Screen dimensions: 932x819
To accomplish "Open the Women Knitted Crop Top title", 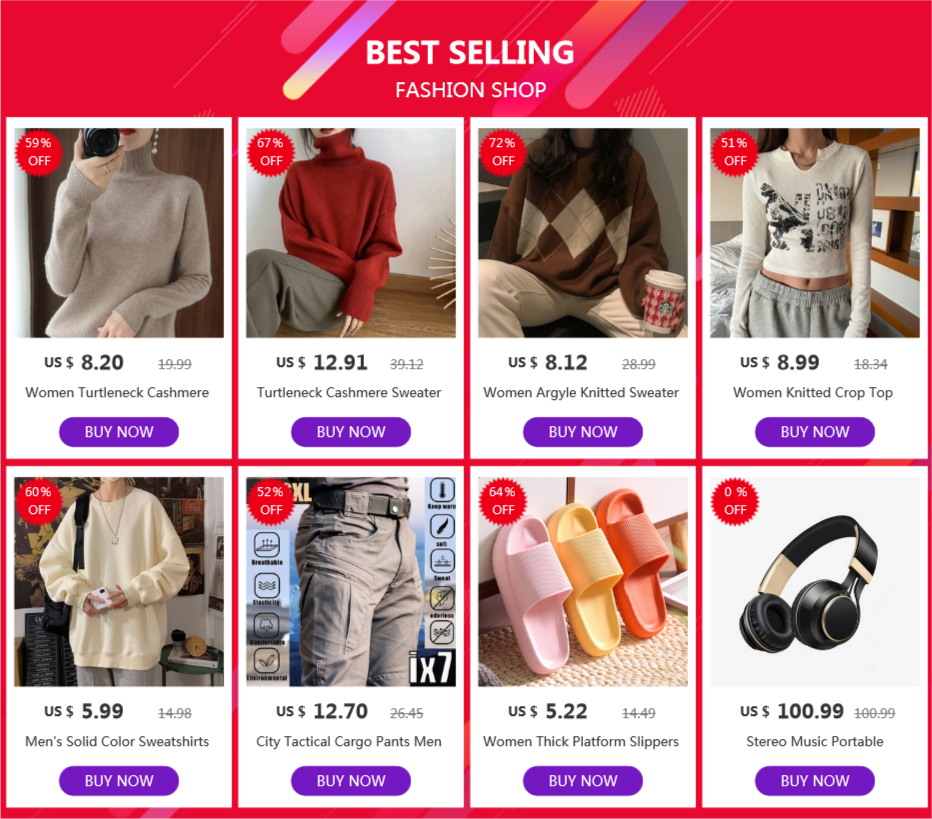I will tap(813, 393).
